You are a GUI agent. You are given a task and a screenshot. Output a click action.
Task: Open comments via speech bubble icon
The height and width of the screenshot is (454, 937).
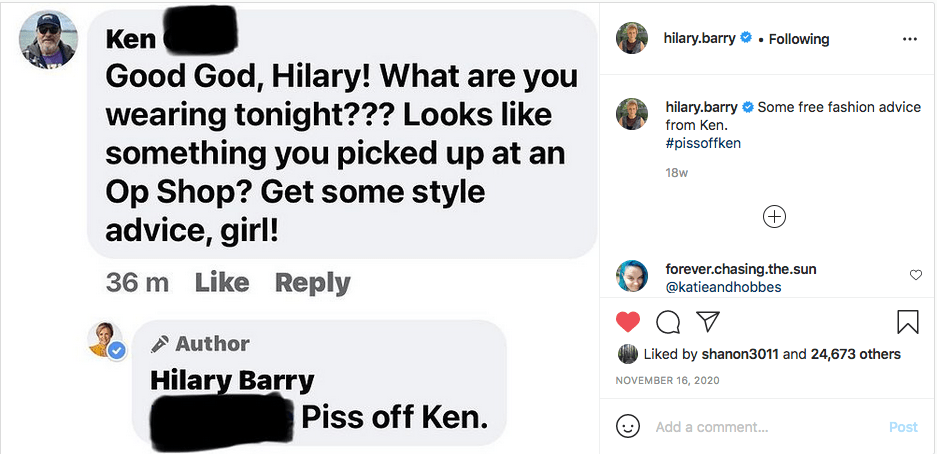[667, 322]
